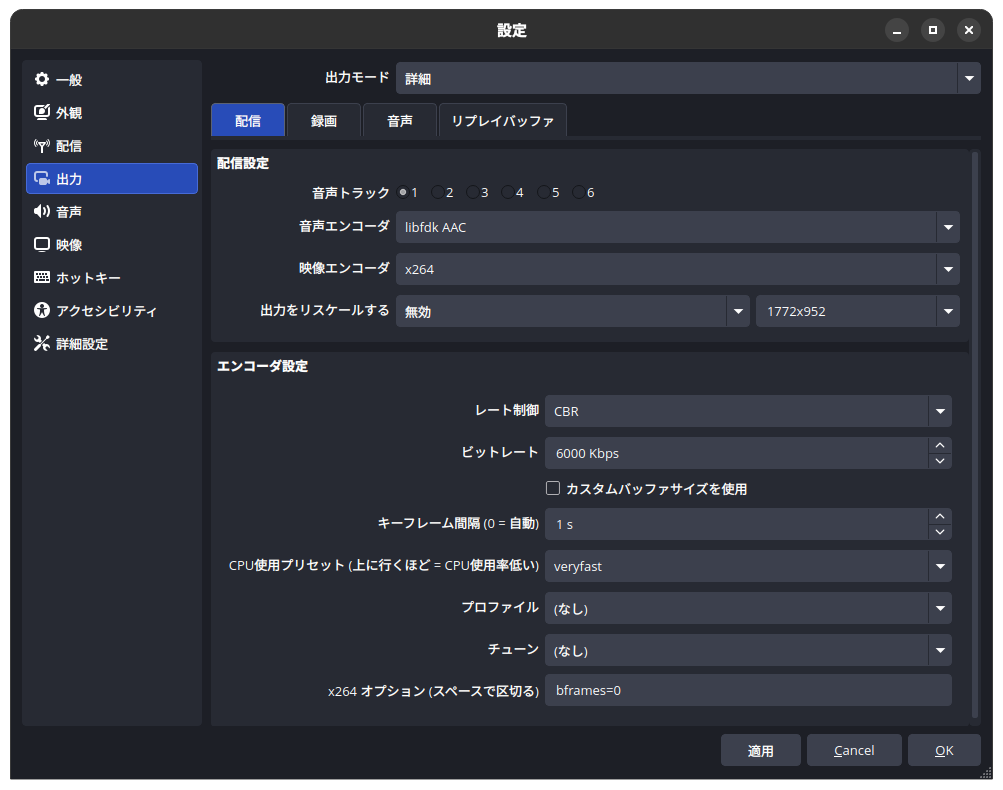Screen dimensions: 1003x790
Task: Click the x264 オプション text field
Action: [747, 690]
